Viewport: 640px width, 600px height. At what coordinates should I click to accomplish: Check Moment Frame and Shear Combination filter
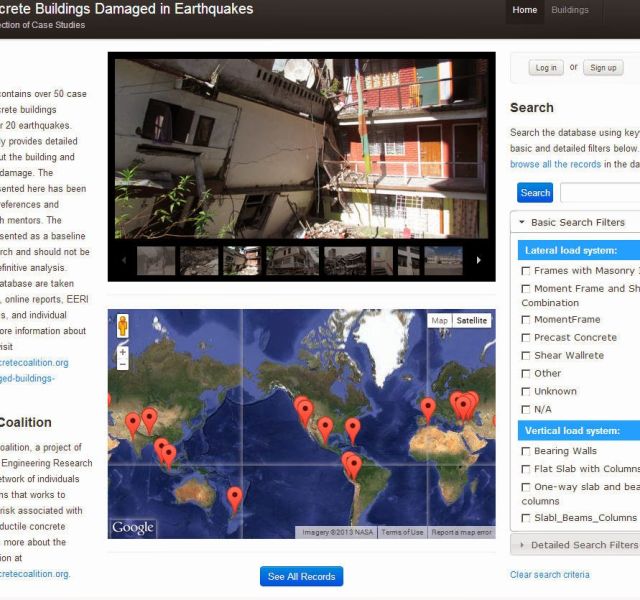point(526,289)
